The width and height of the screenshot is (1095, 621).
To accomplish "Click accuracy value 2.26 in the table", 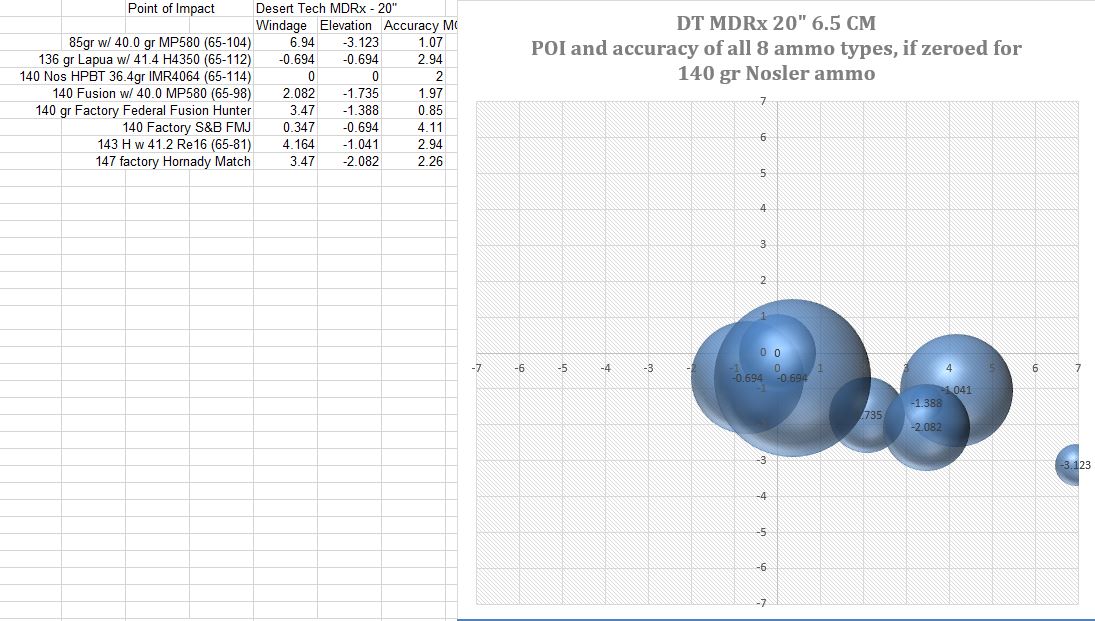I will point(430,161).
